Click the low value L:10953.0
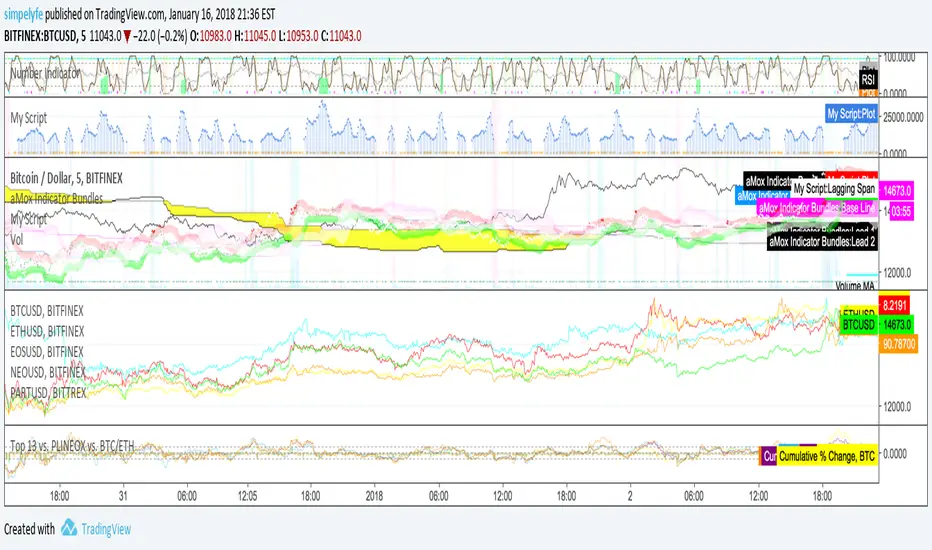Screen dimensions: 932x550 click(x=297, y=36)
